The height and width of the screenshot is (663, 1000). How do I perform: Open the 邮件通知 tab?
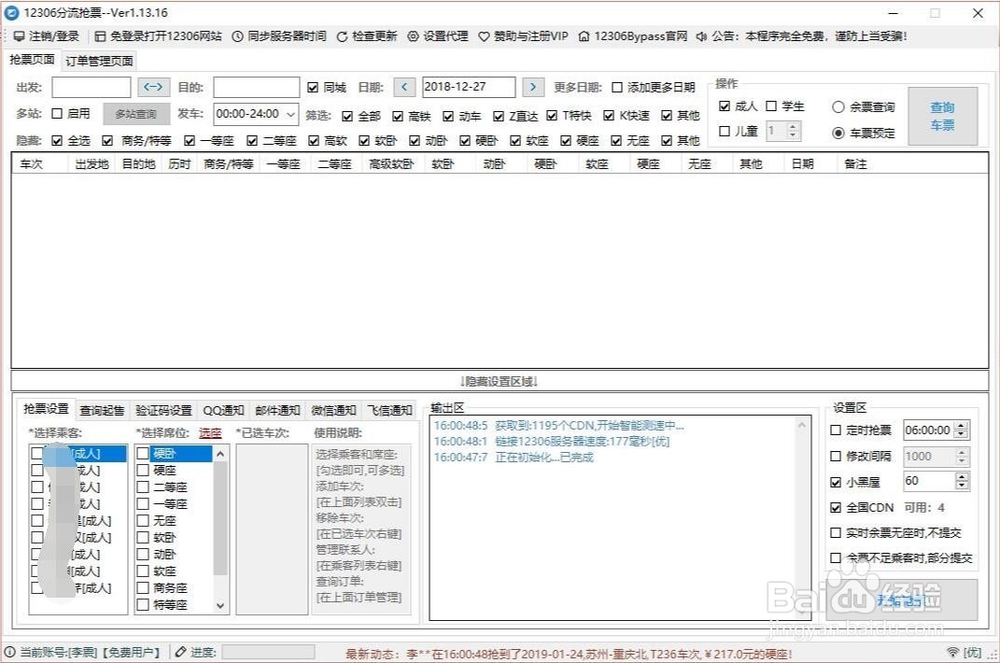click(277, 411)
